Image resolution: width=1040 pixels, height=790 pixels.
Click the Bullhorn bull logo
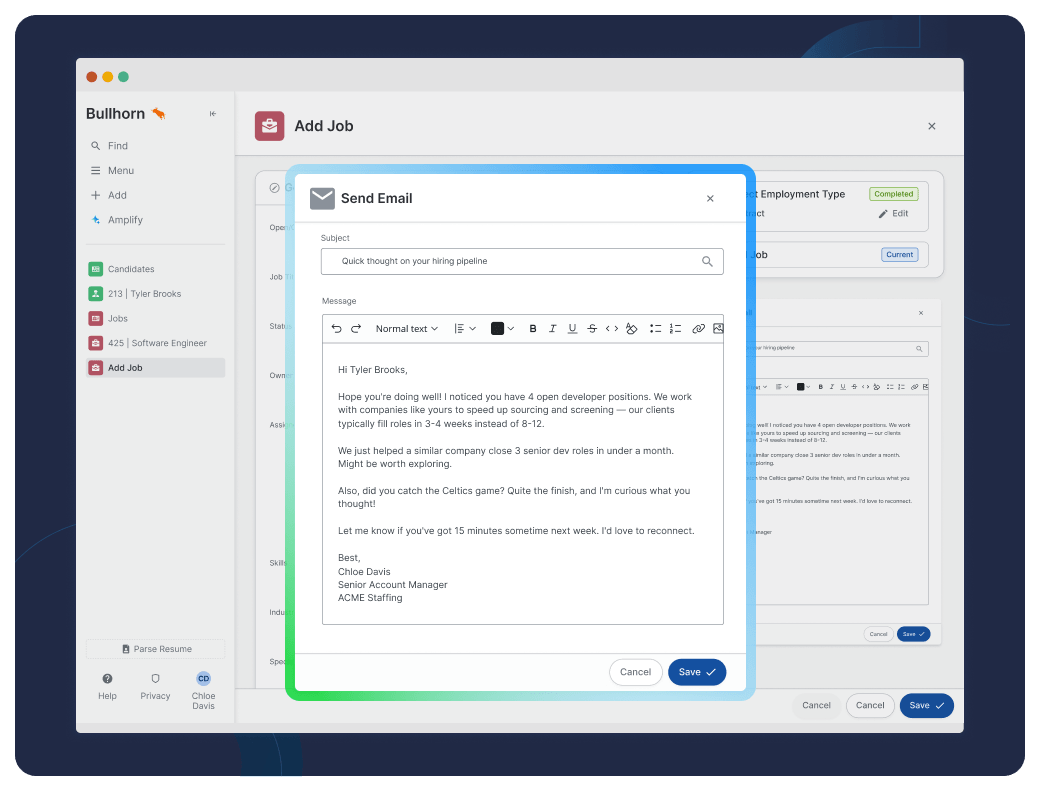[x=159, y=113]
